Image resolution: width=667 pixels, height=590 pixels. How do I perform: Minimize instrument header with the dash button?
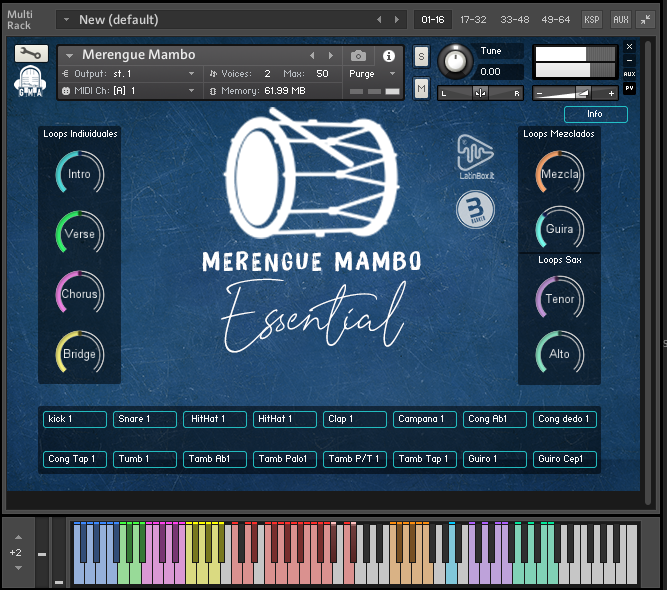point(630,60)
